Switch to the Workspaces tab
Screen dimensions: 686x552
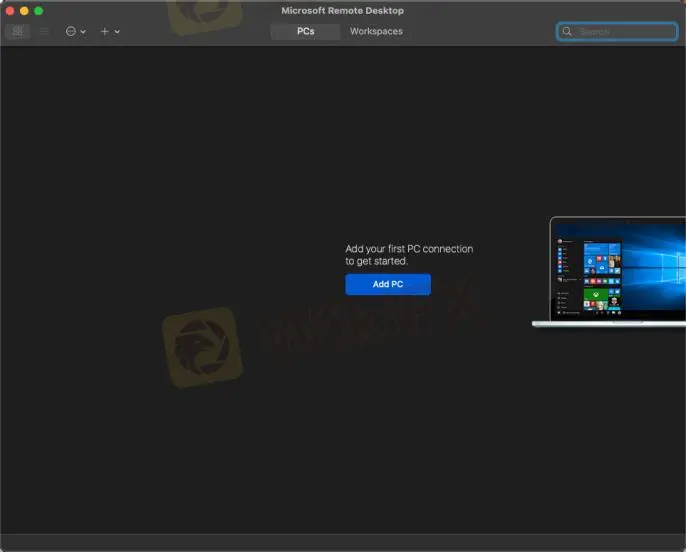pyautogui.click(x=376, y=32)
